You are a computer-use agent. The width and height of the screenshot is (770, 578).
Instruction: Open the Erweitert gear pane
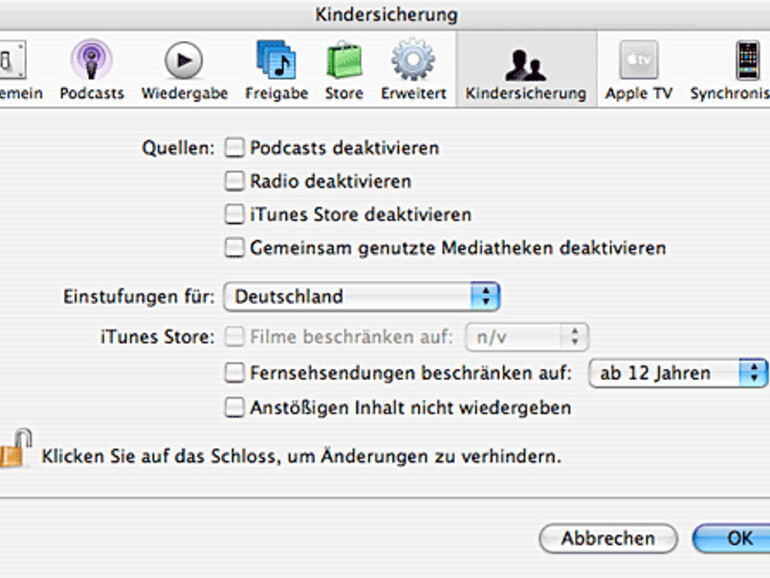click(x=413, y=70)
